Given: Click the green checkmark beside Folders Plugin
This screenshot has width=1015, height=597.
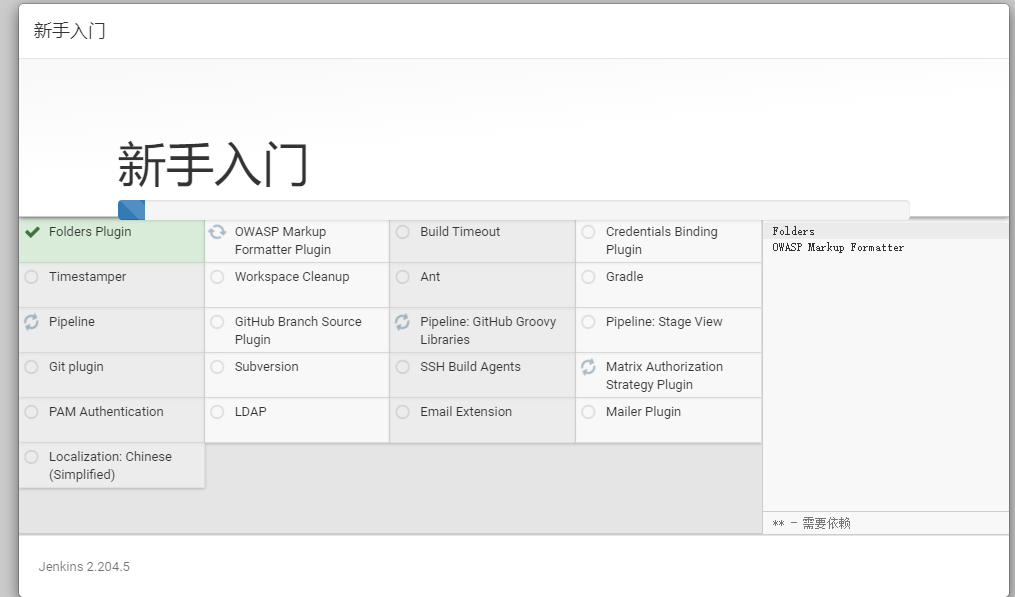Looking at the screenshot, I should [32, 232].
